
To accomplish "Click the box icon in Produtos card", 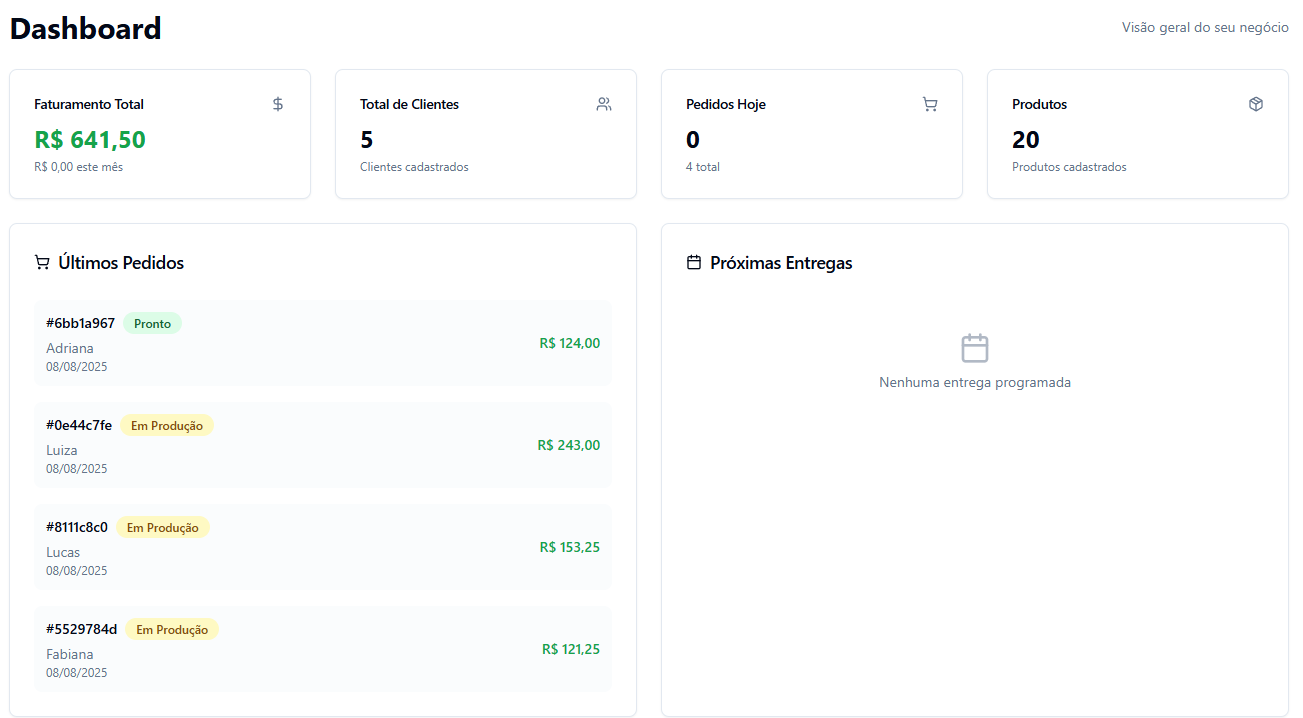I will point(1256,104).
